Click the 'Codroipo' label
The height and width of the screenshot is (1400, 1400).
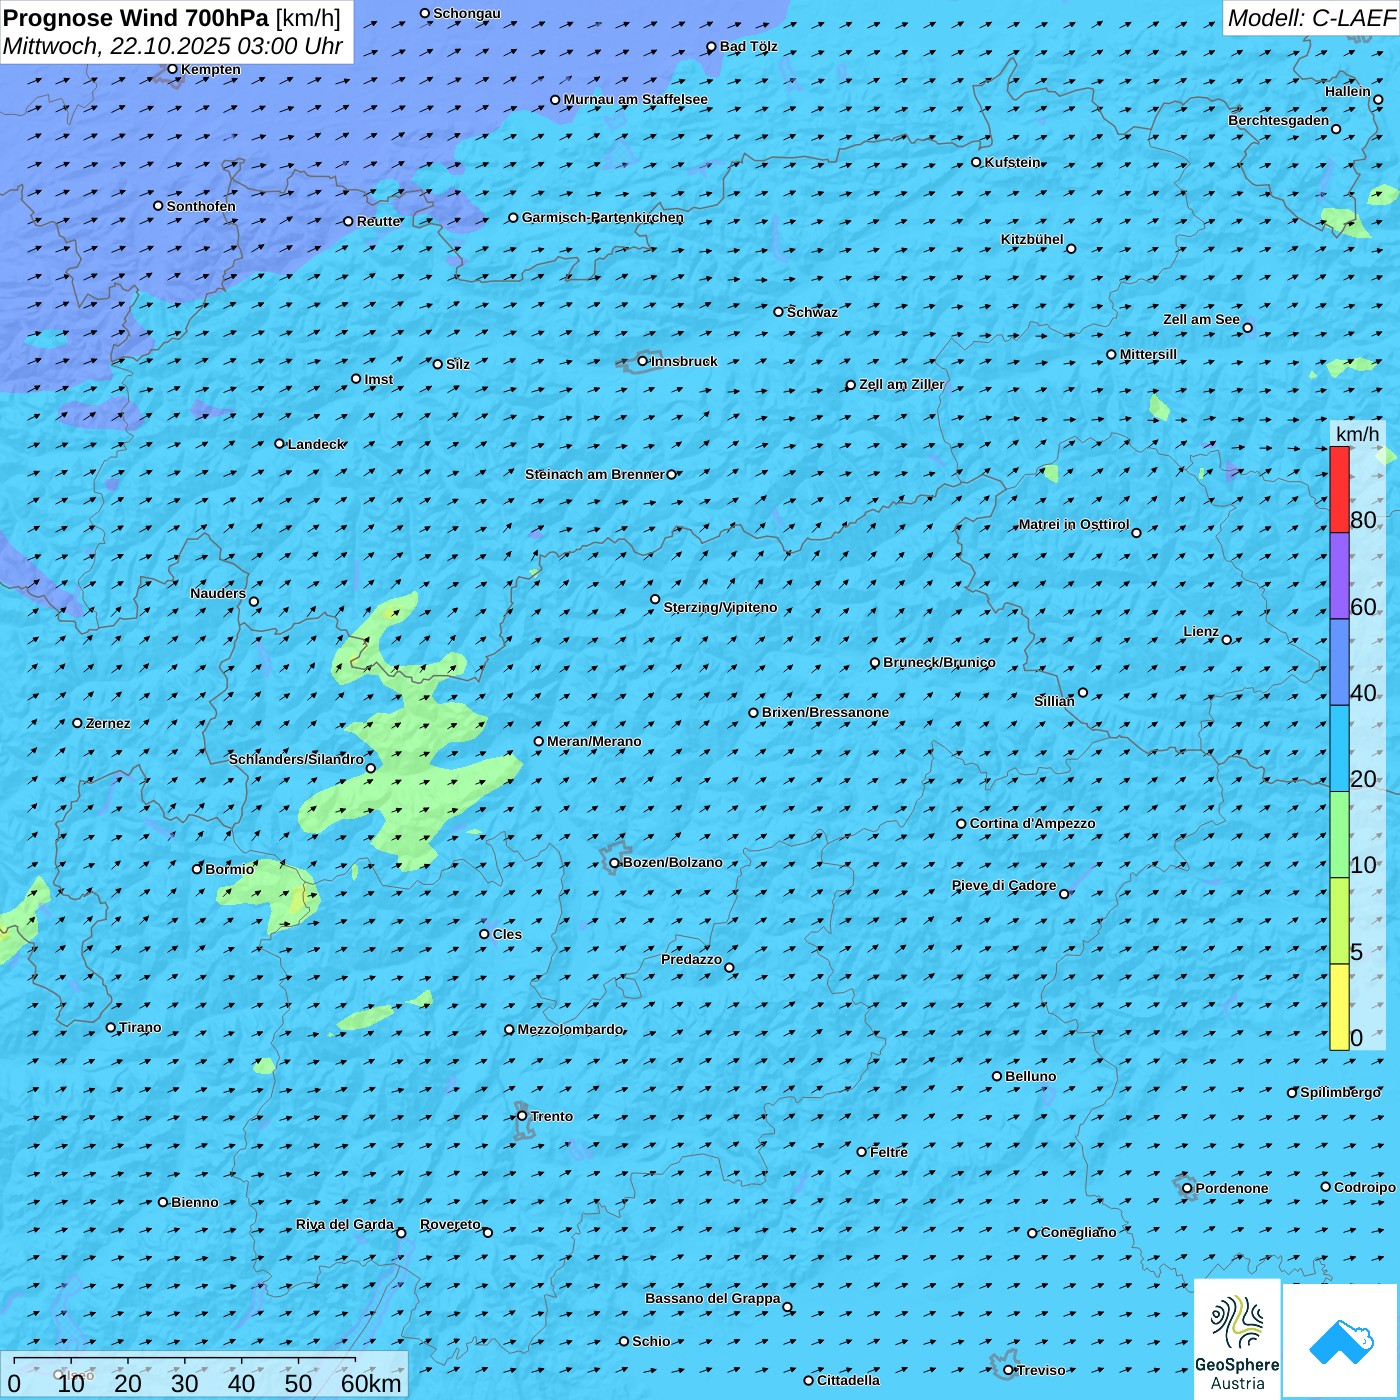pyautogui.click(x=1365, y=1187)
